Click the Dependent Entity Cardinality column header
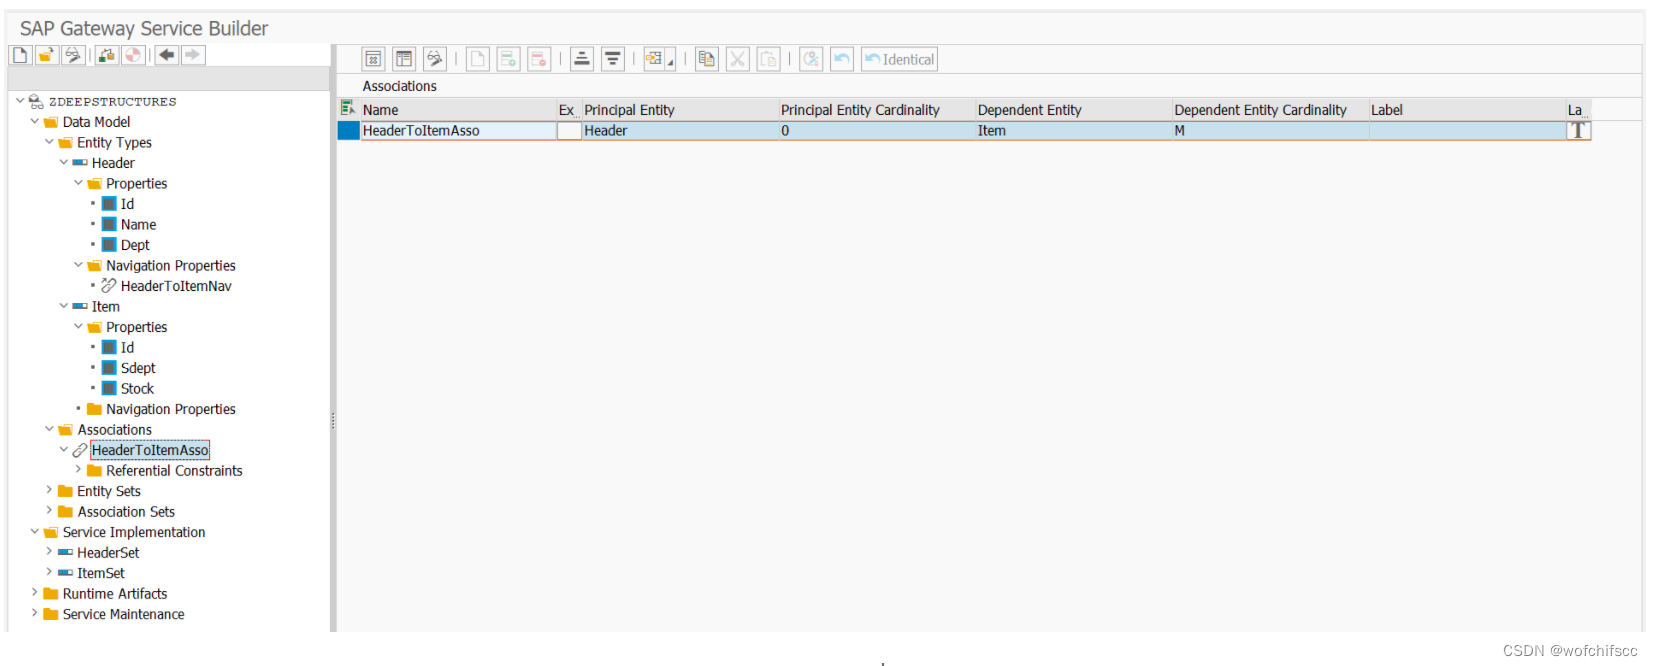This screenshot has height=666, width=1653. point(1270,109)
